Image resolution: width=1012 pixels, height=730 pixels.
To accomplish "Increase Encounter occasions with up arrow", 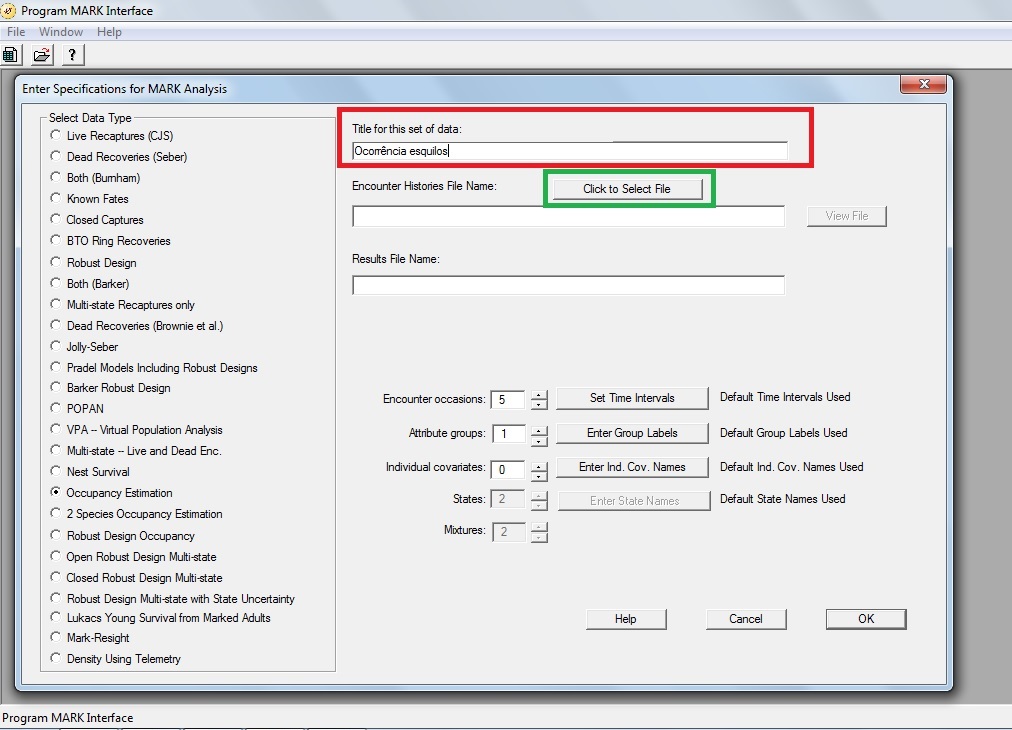I will pos(539,394).
